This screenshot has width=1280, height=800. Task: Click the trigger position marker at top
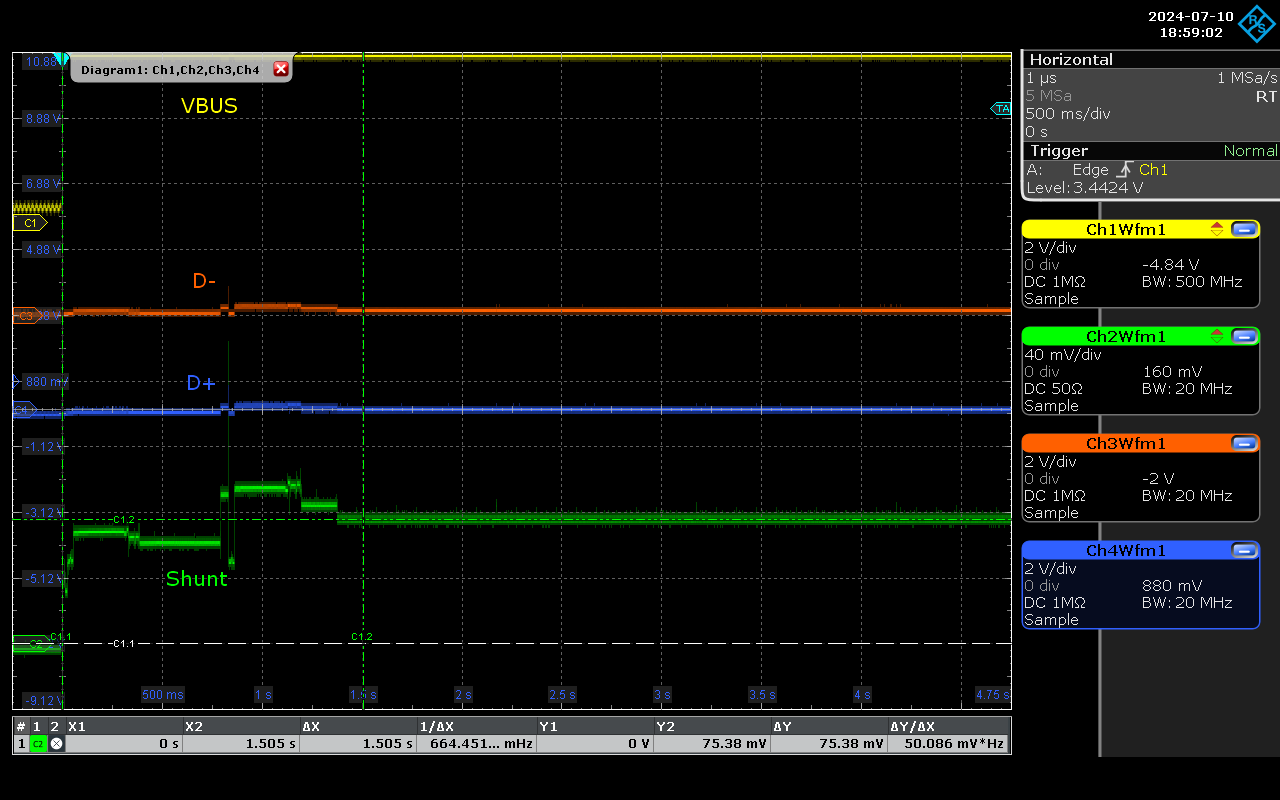coord(62,60)
